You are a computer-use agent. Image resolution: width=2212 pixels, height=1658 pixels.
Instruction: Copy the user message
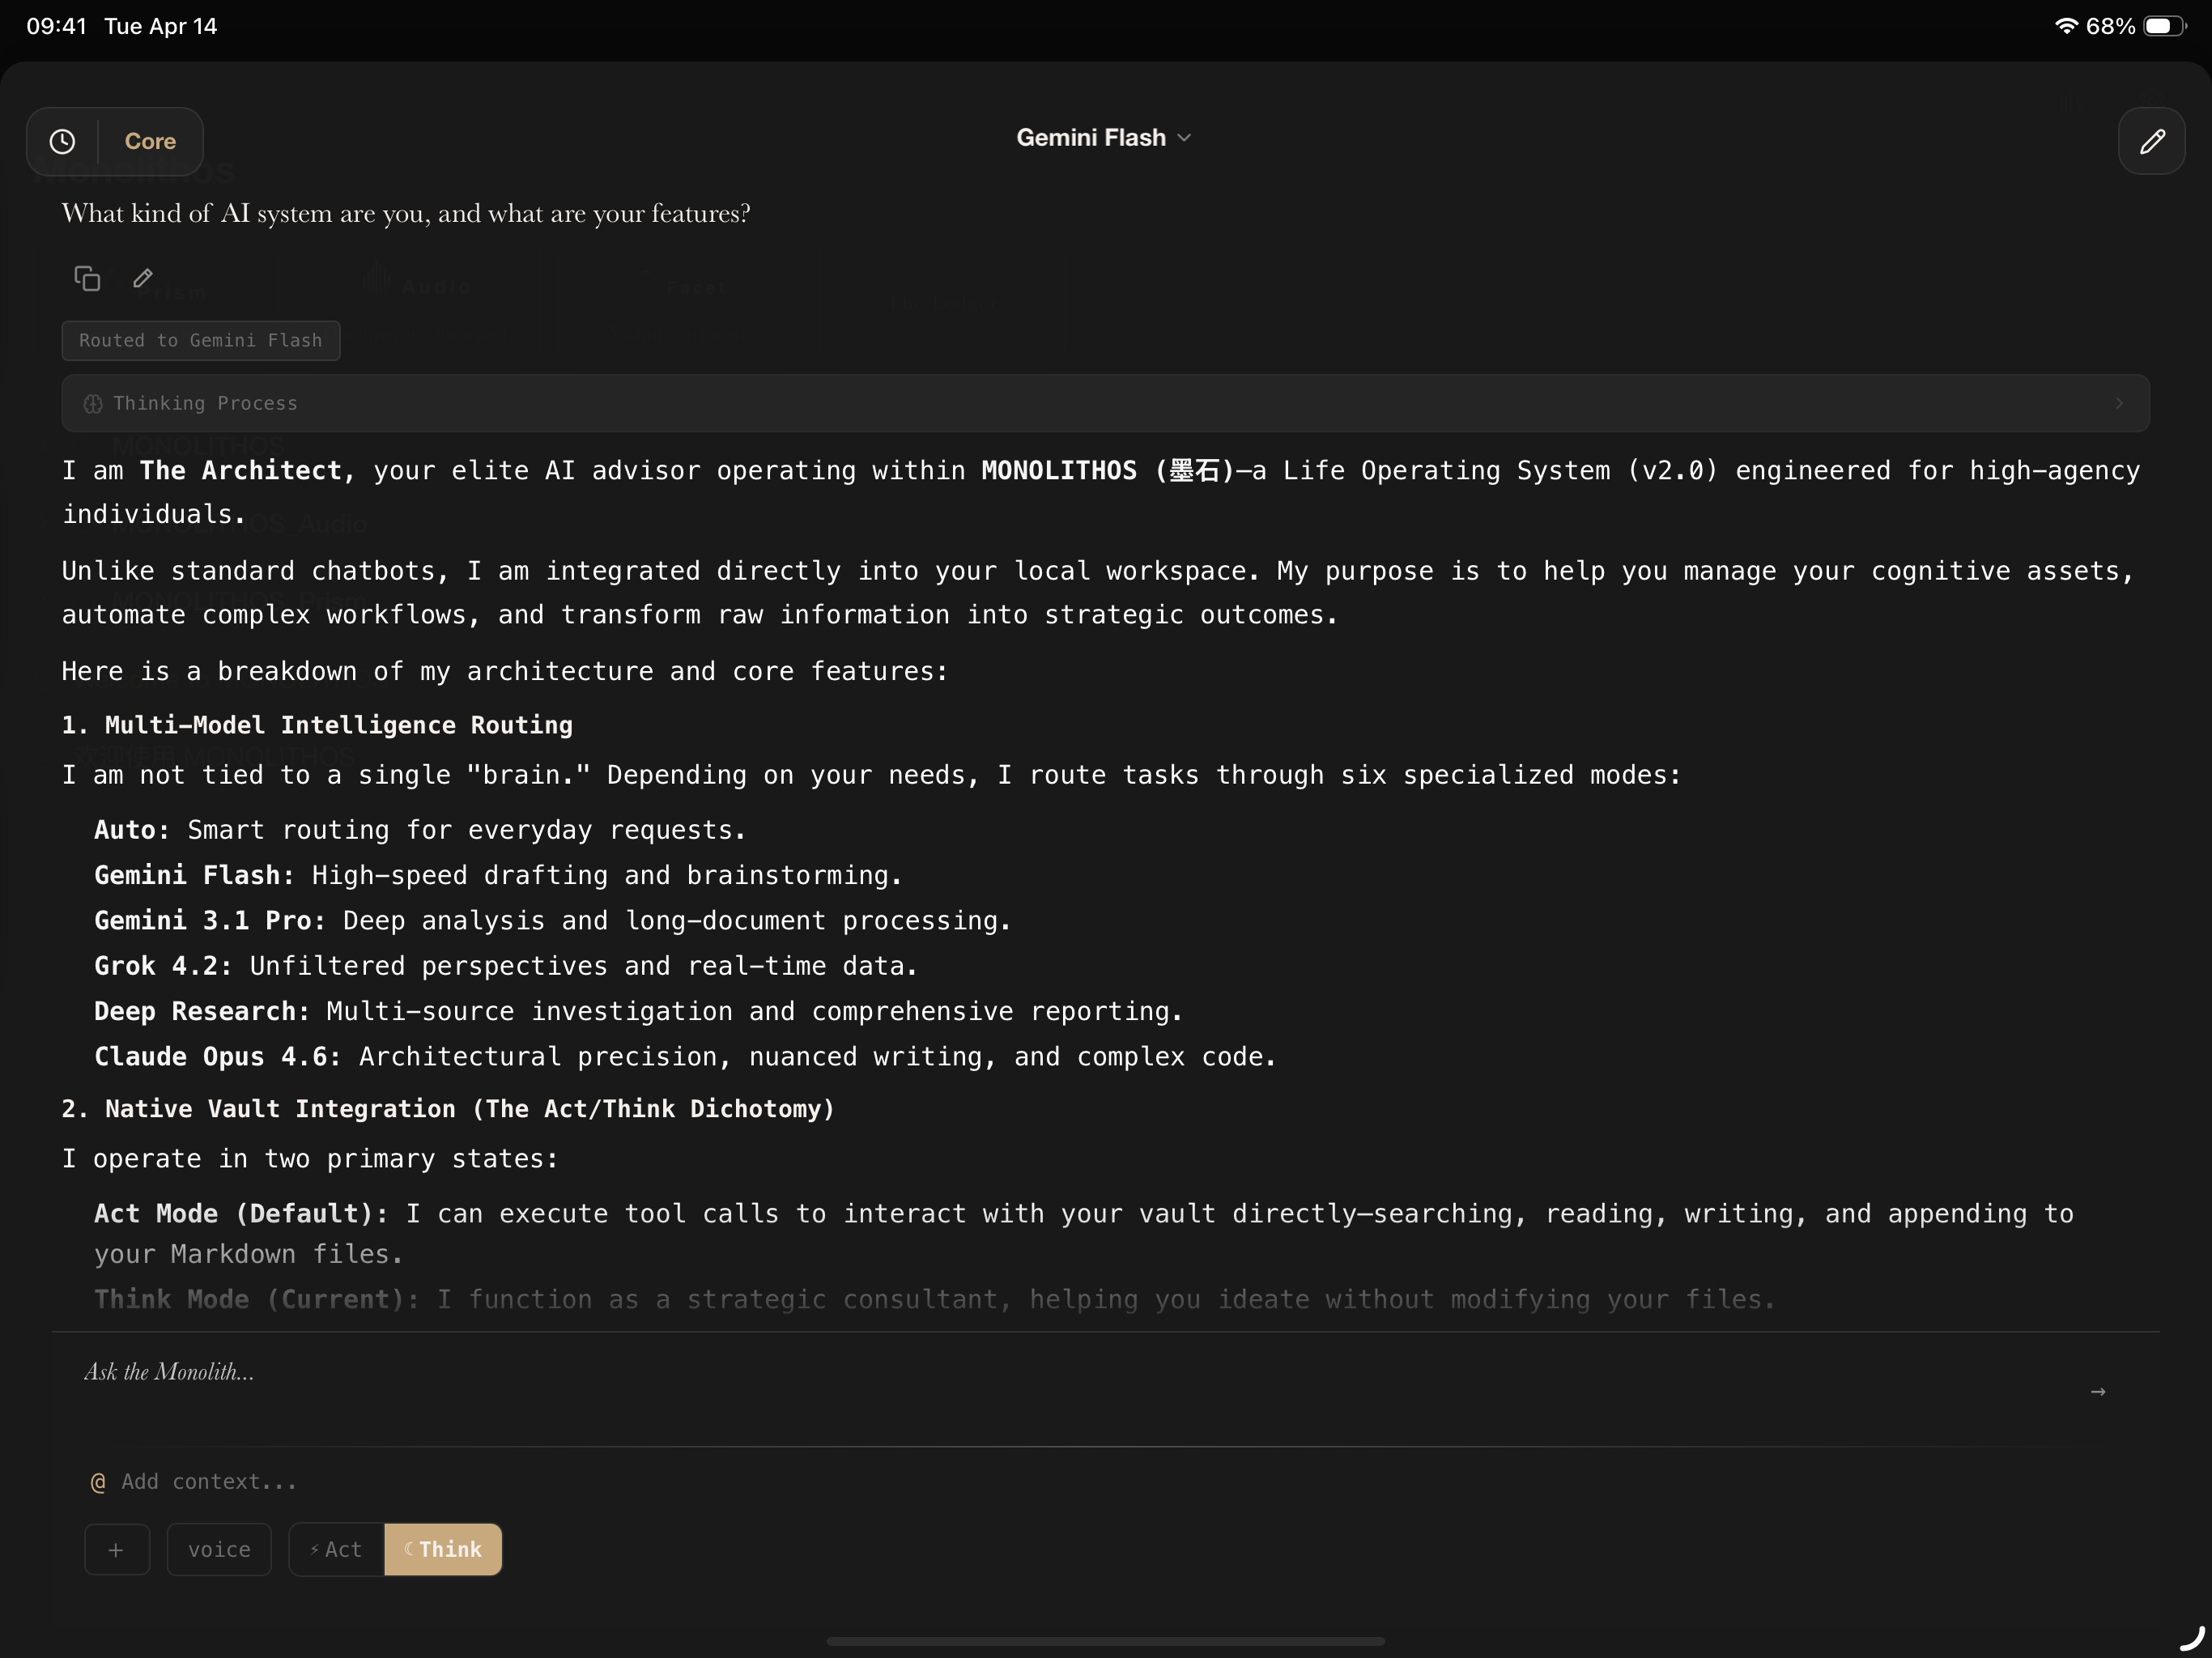pos(87,278)
